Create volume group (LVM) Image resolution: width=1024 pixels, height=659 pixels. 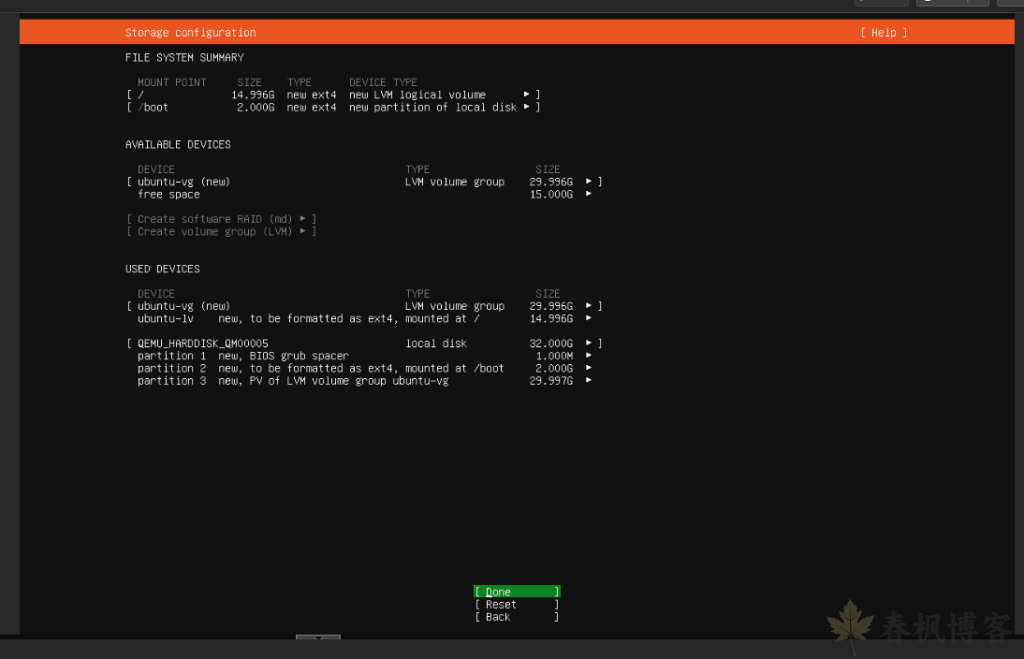[221, 232]
